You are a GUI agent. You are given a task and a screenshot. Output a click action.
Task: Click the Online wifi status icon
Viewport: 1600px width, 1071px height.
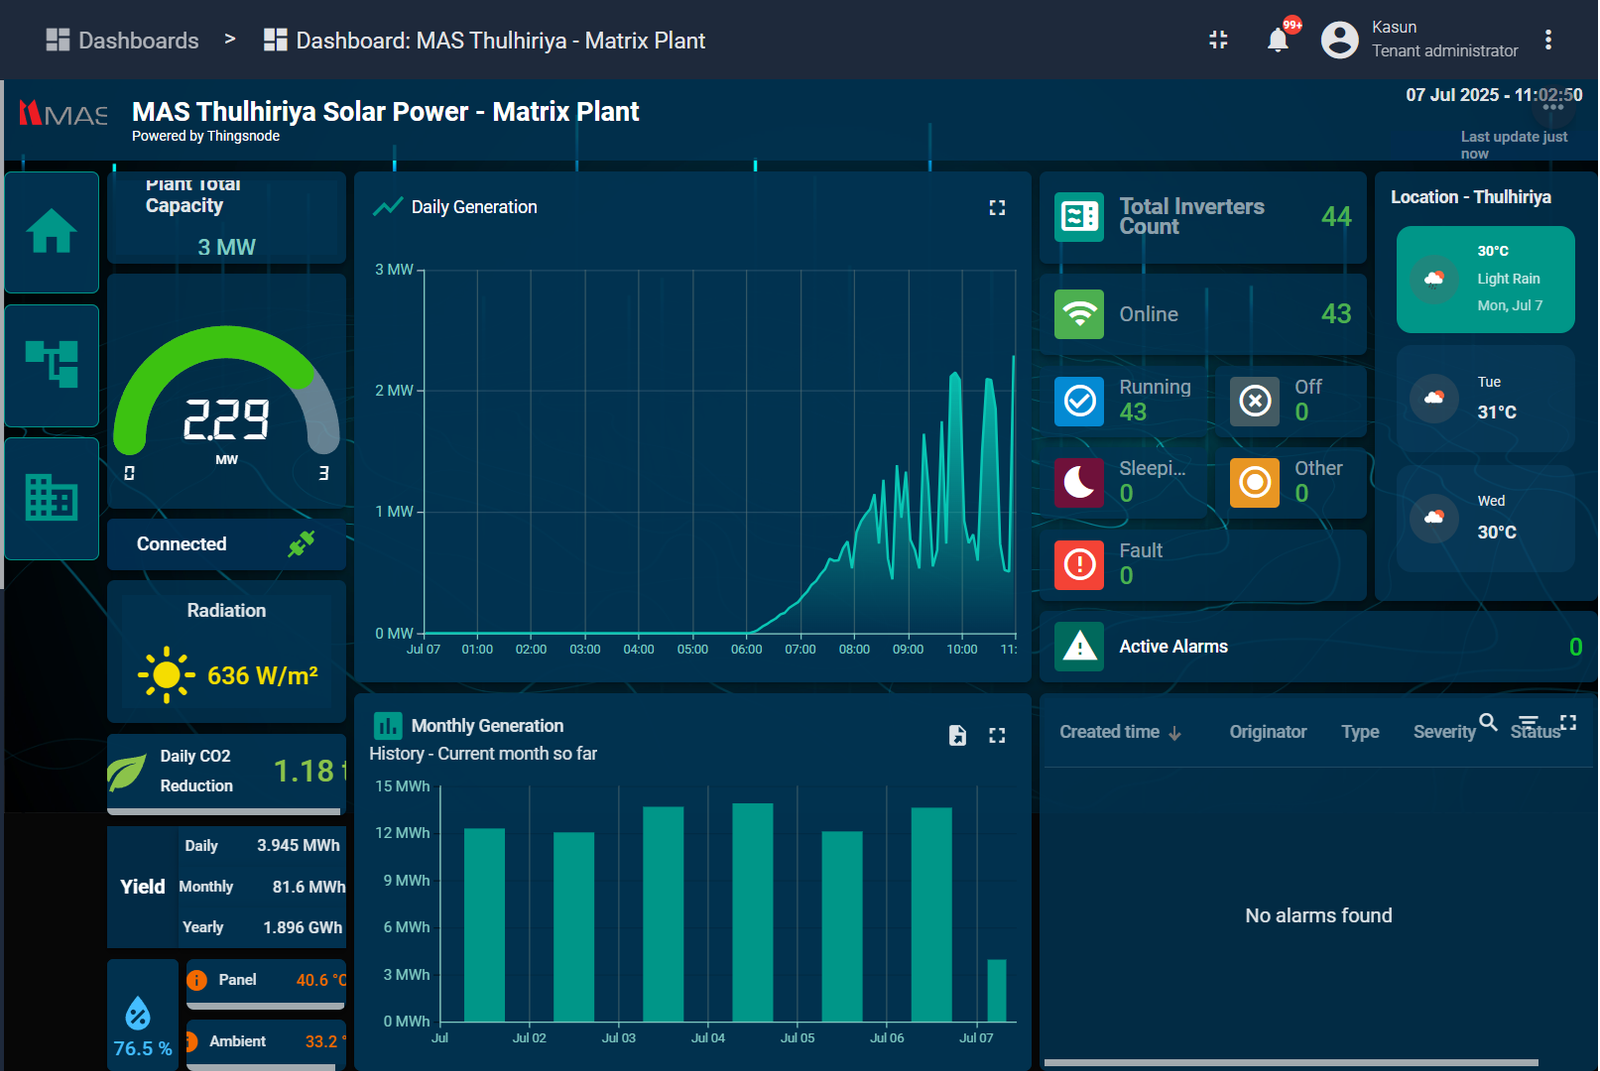[x=1079, y=314]
